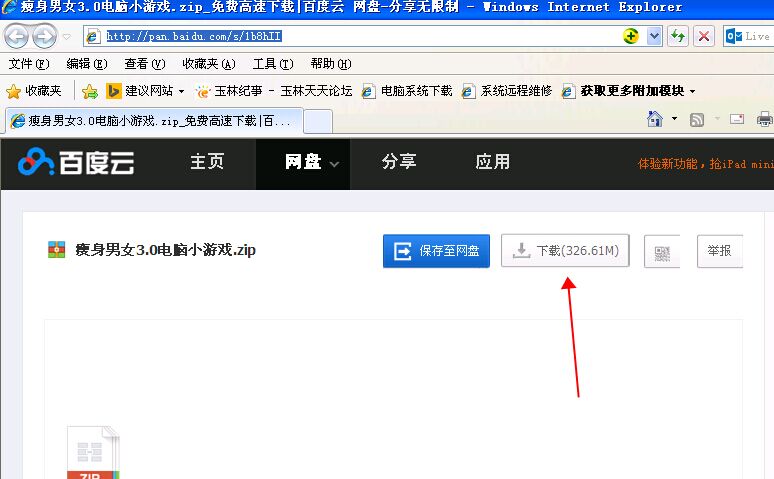Click the Home page house icon
The image size is (774, 479).
click(x=655, y=119)
